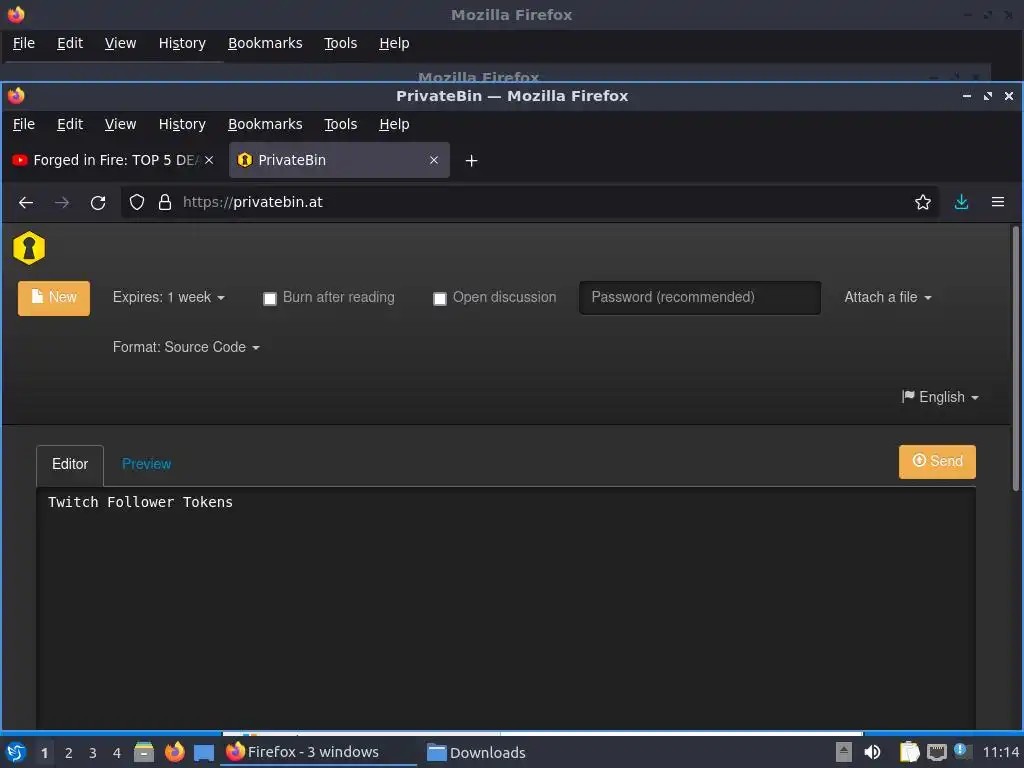Switch to Forged in Fire browser tab
The height and width of the screenshot is (768, 1024).
pyautogui.click(x=113, y=160)
